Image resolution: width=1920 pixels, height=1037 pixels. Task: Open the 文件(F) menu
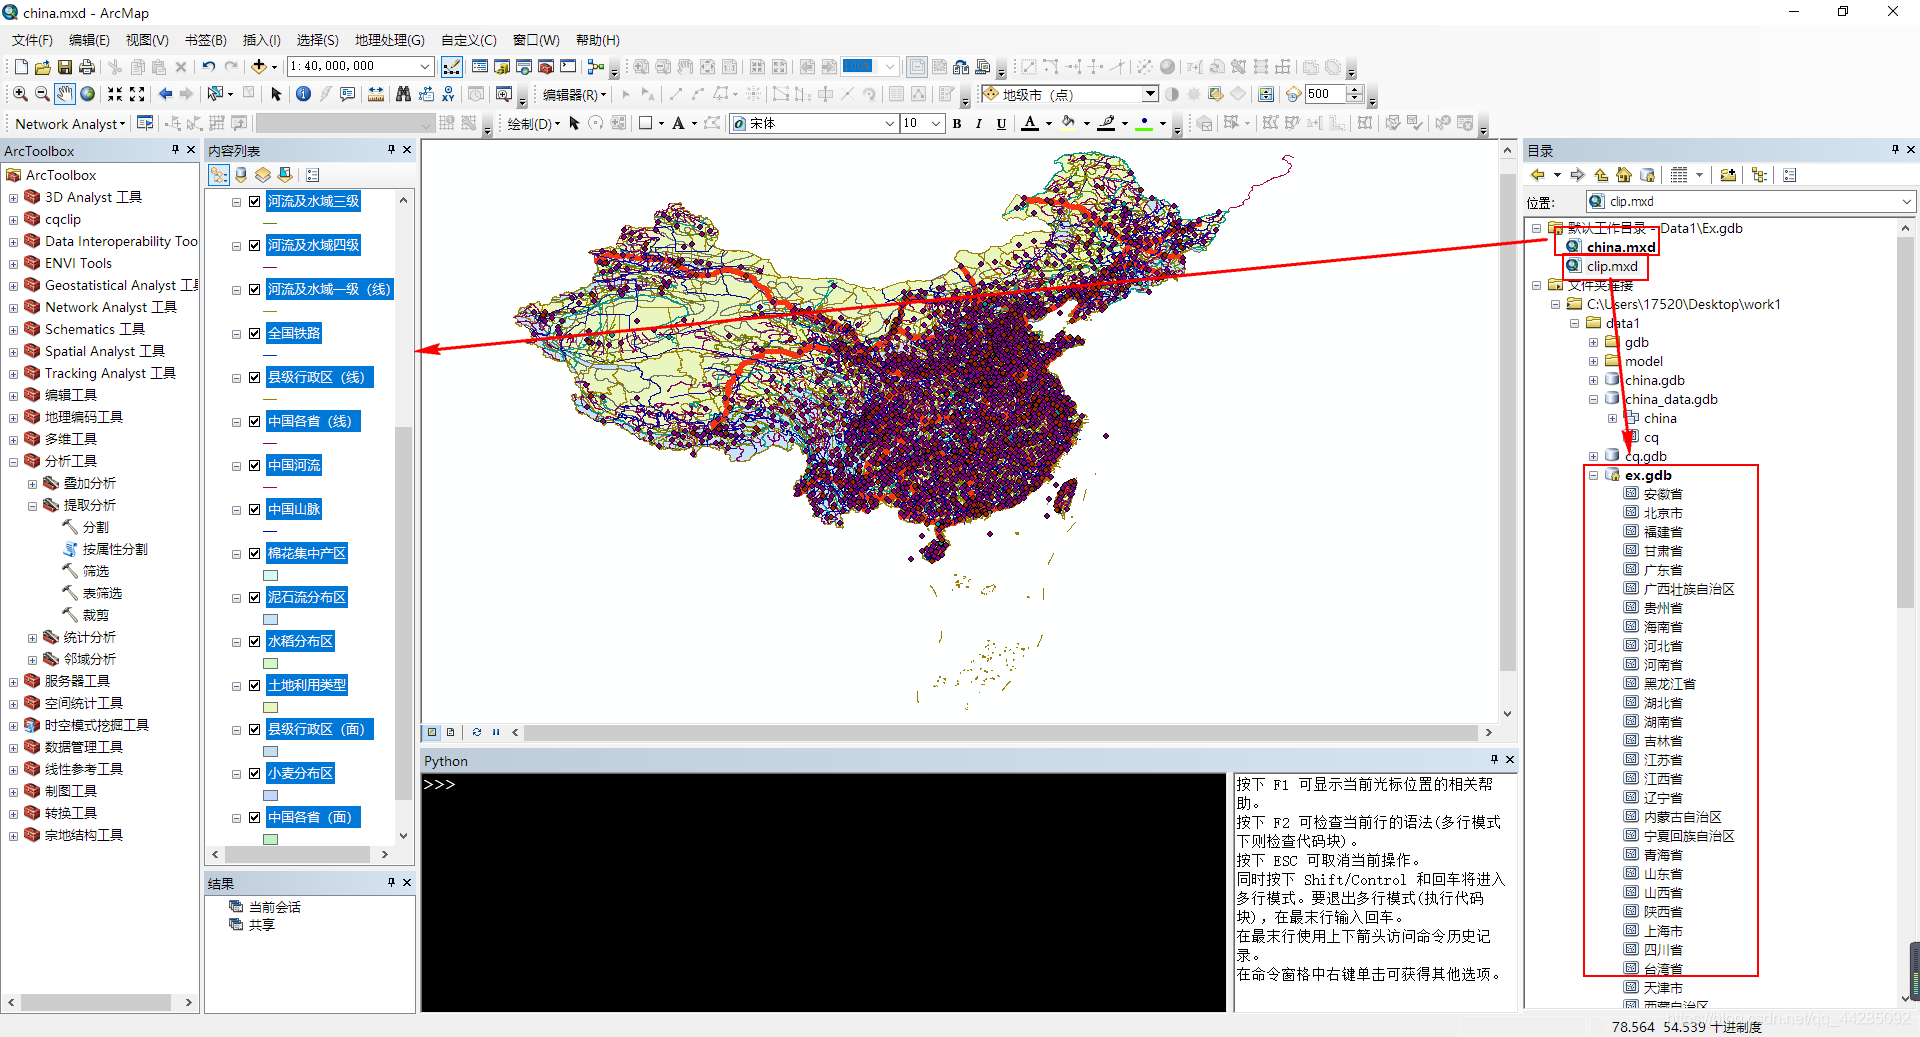[32, 40]
